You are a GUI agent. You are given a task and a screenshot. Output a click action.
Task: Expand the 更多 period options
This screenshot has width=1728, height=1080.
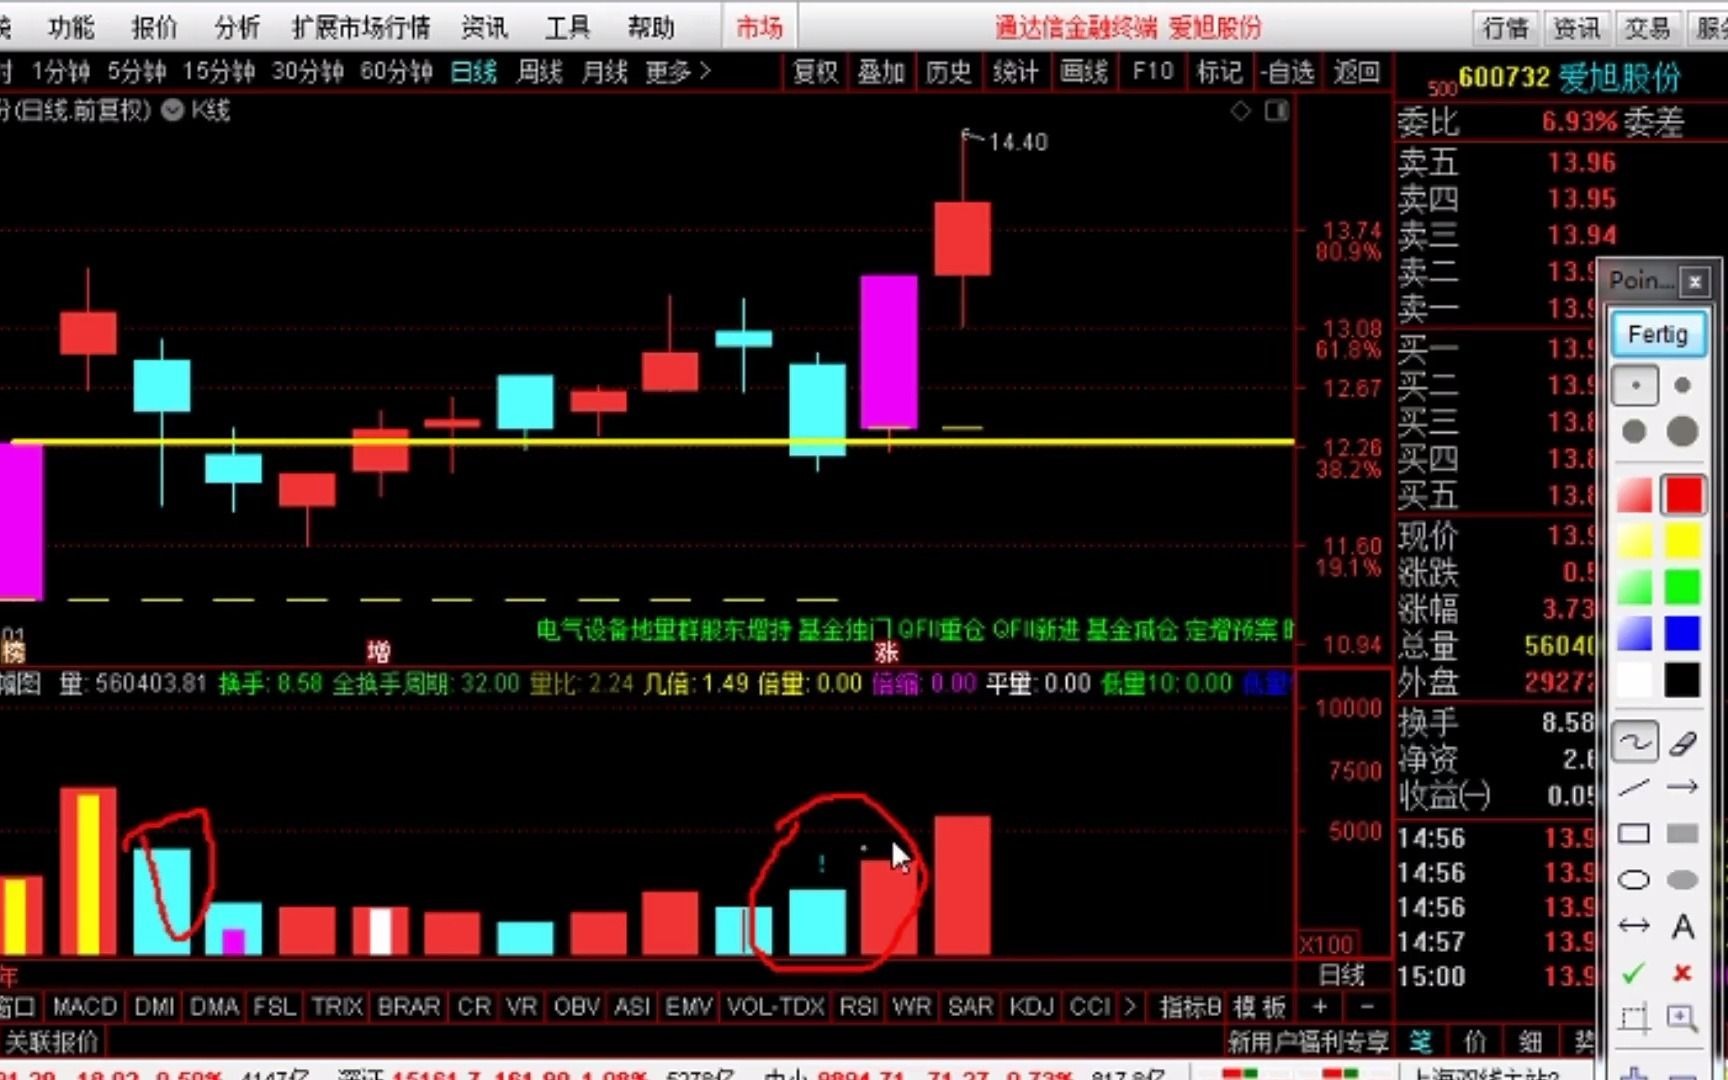coord(678,72)
